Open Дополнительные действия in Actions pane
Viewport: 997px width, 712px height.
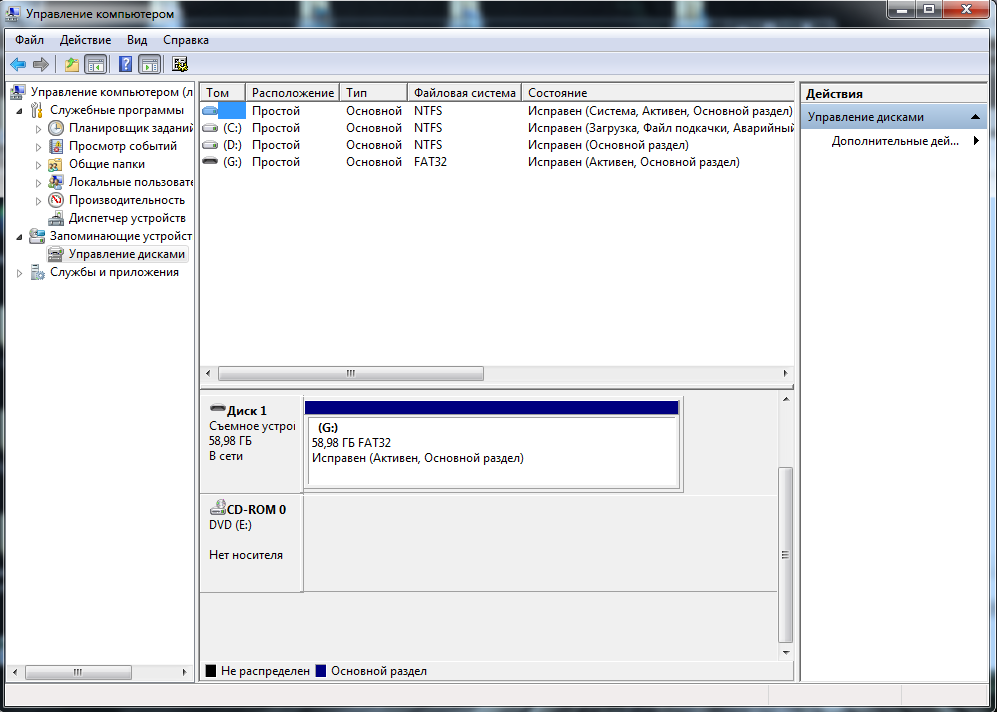895,141
